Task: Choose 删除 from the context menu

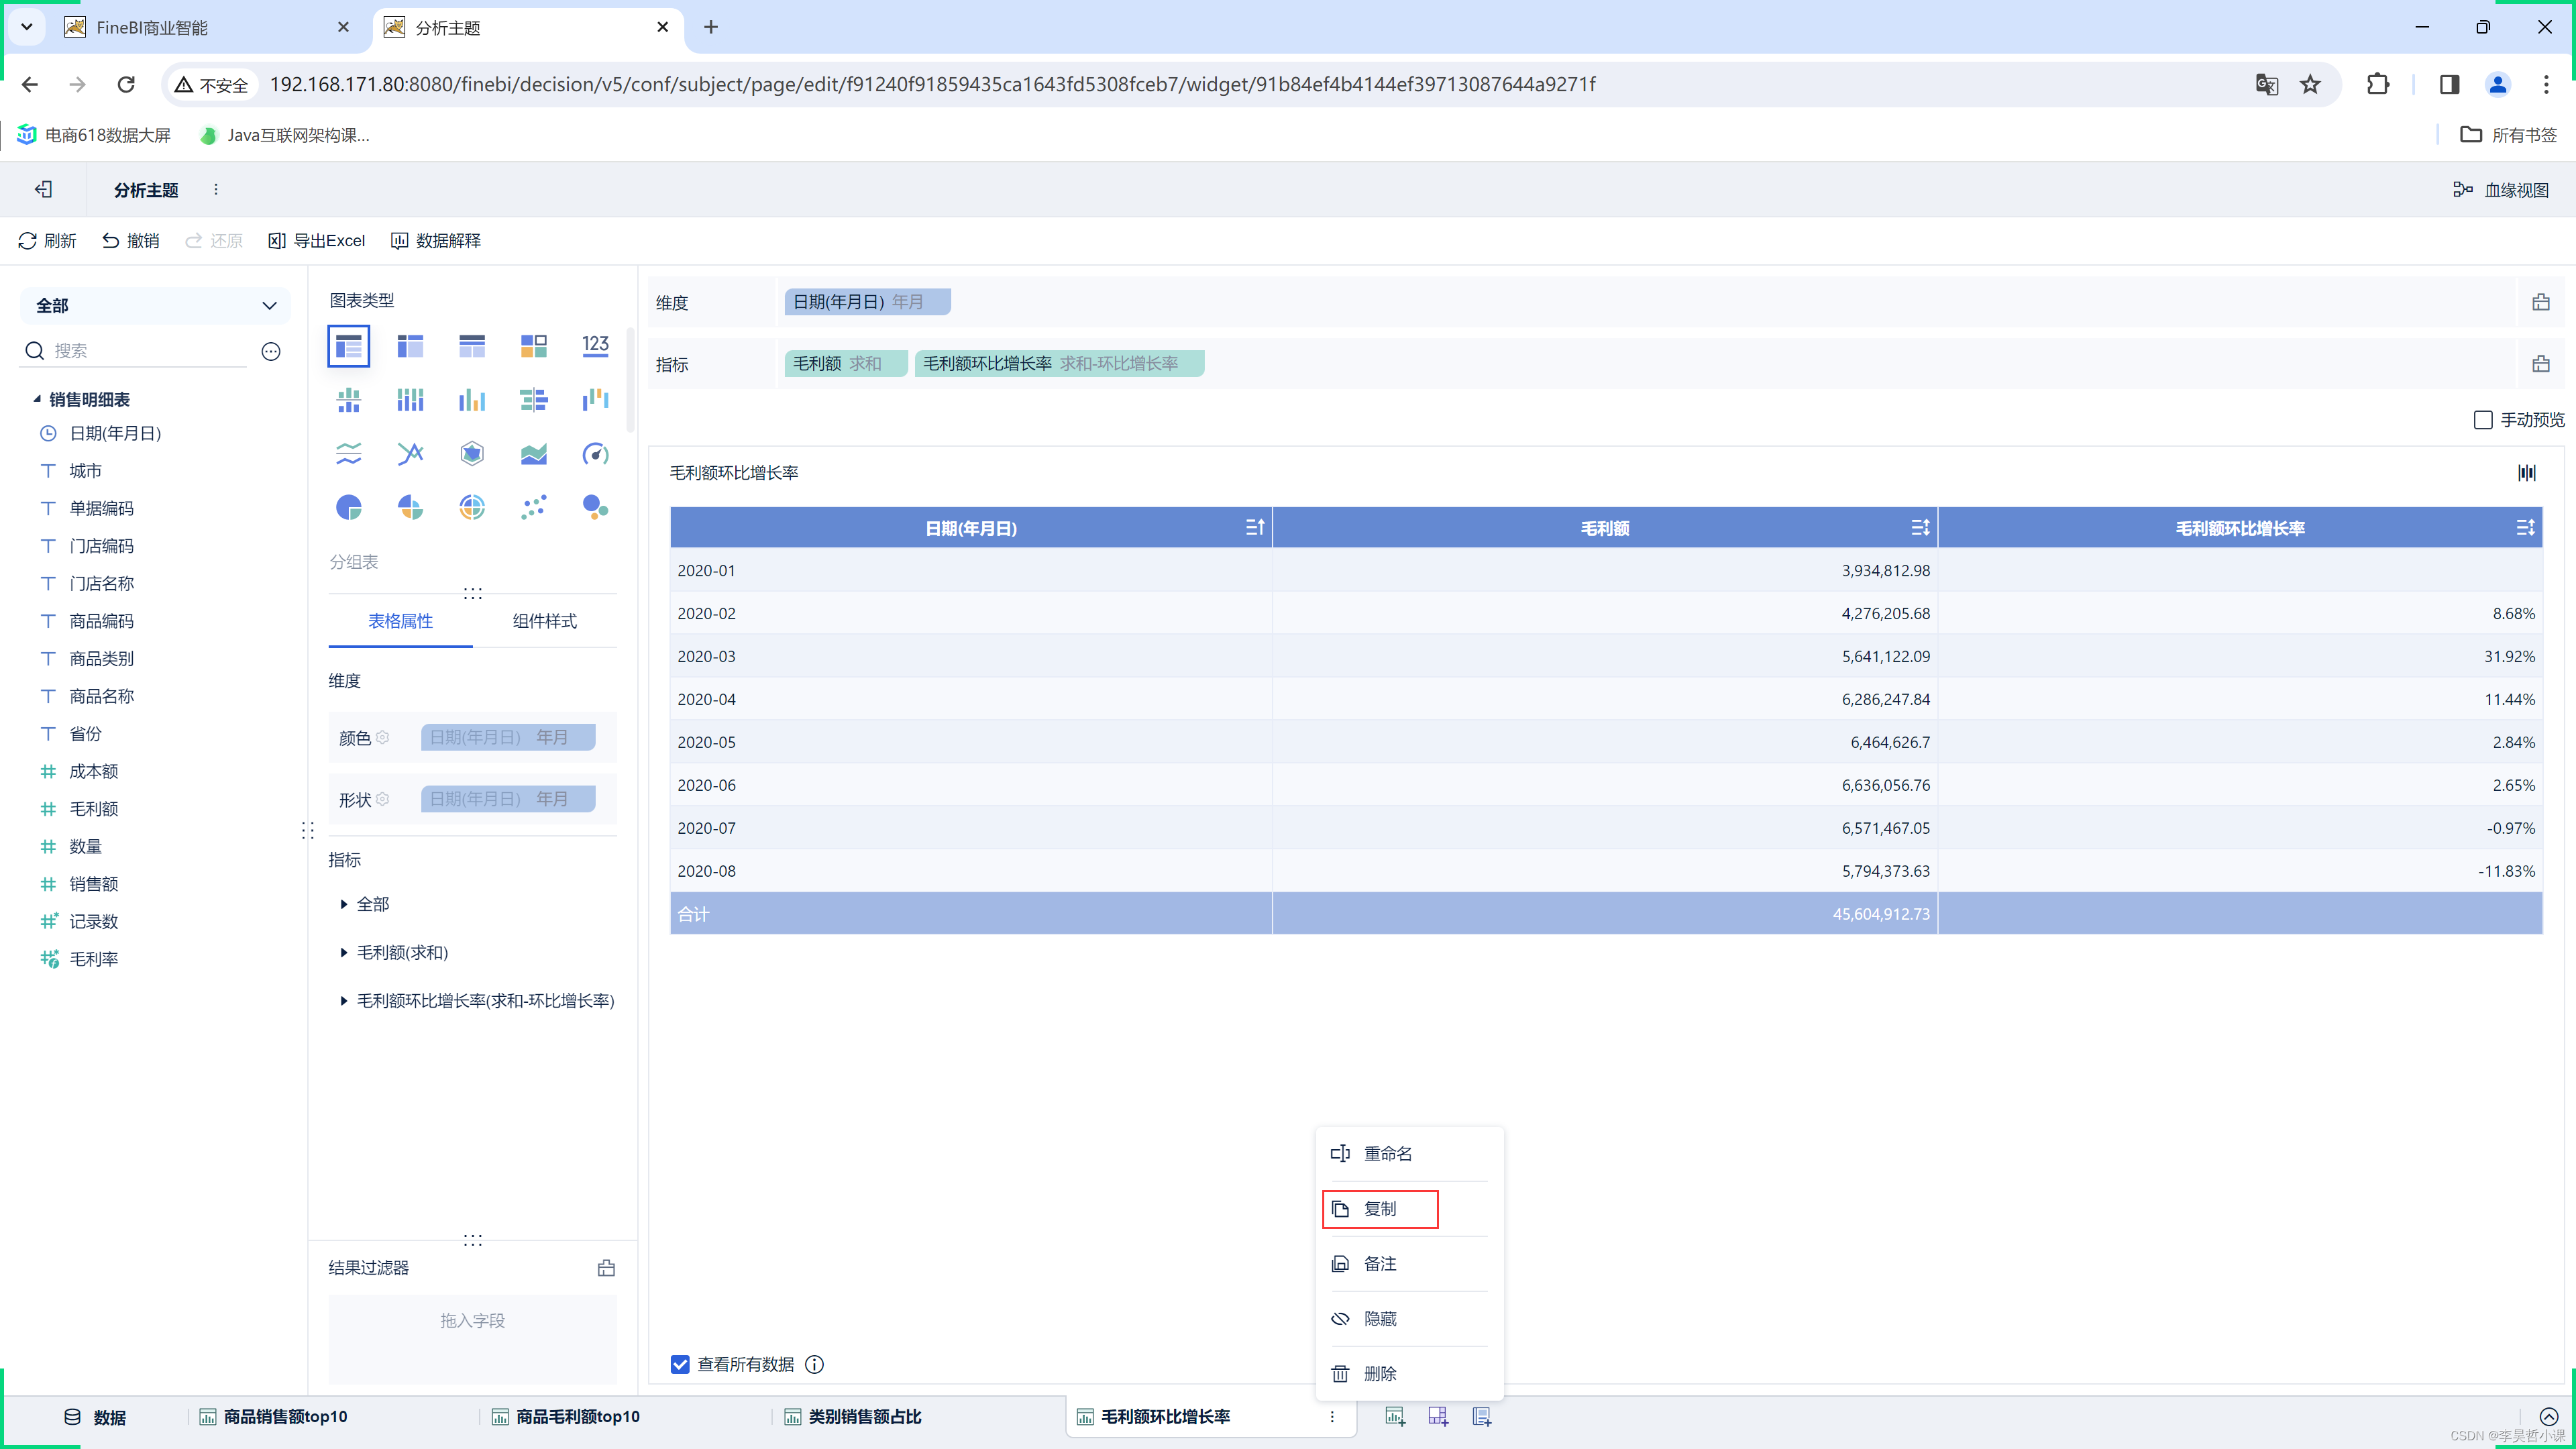Action: click(1410, 1374)
